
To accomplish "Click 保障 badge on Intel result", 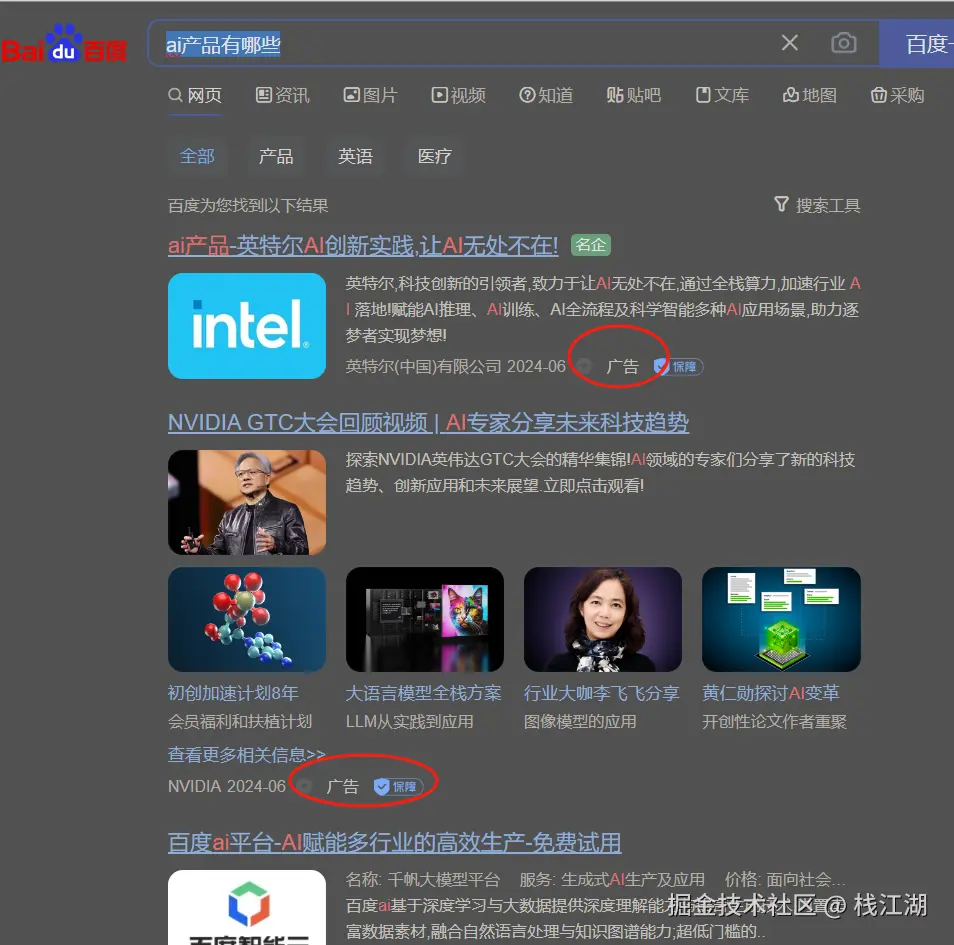I will click(x=678, y=366).
